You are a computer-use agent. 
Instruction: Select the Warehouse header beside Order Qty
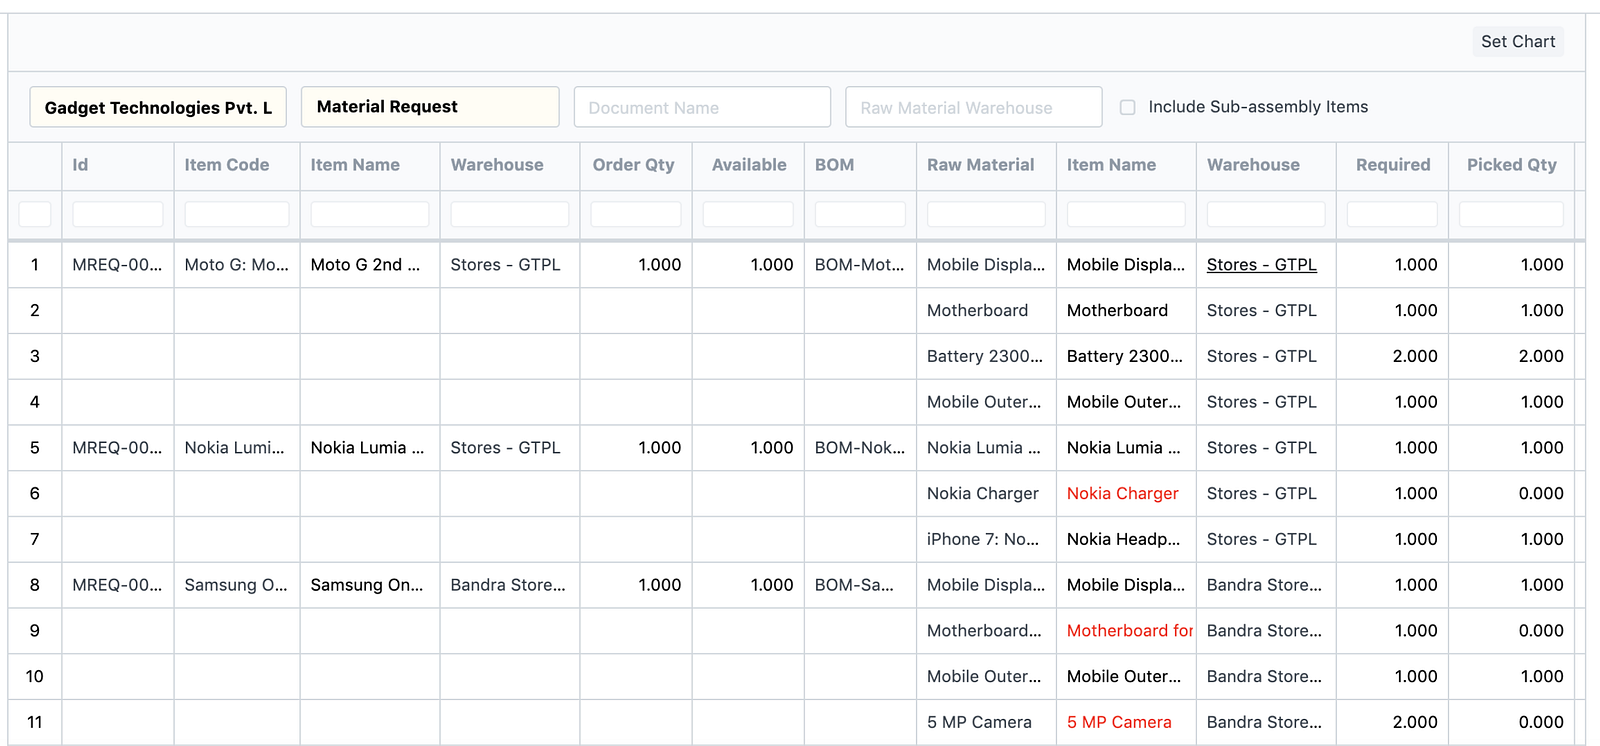coord(497,165)
